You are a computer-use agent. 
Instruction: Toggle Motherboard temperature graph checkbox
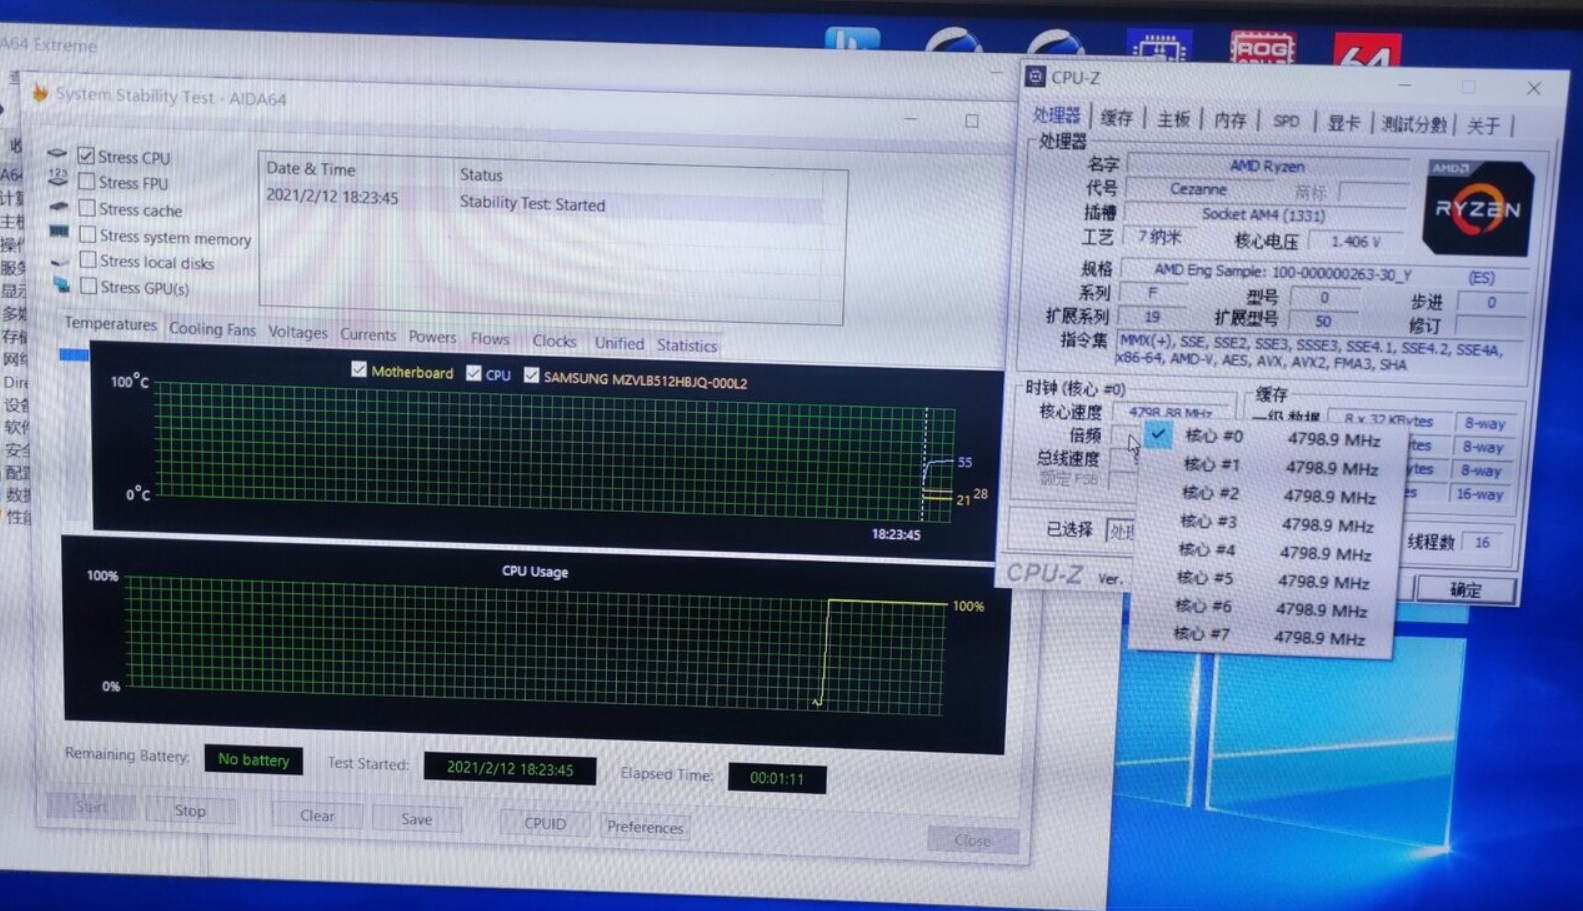(359, 369)
